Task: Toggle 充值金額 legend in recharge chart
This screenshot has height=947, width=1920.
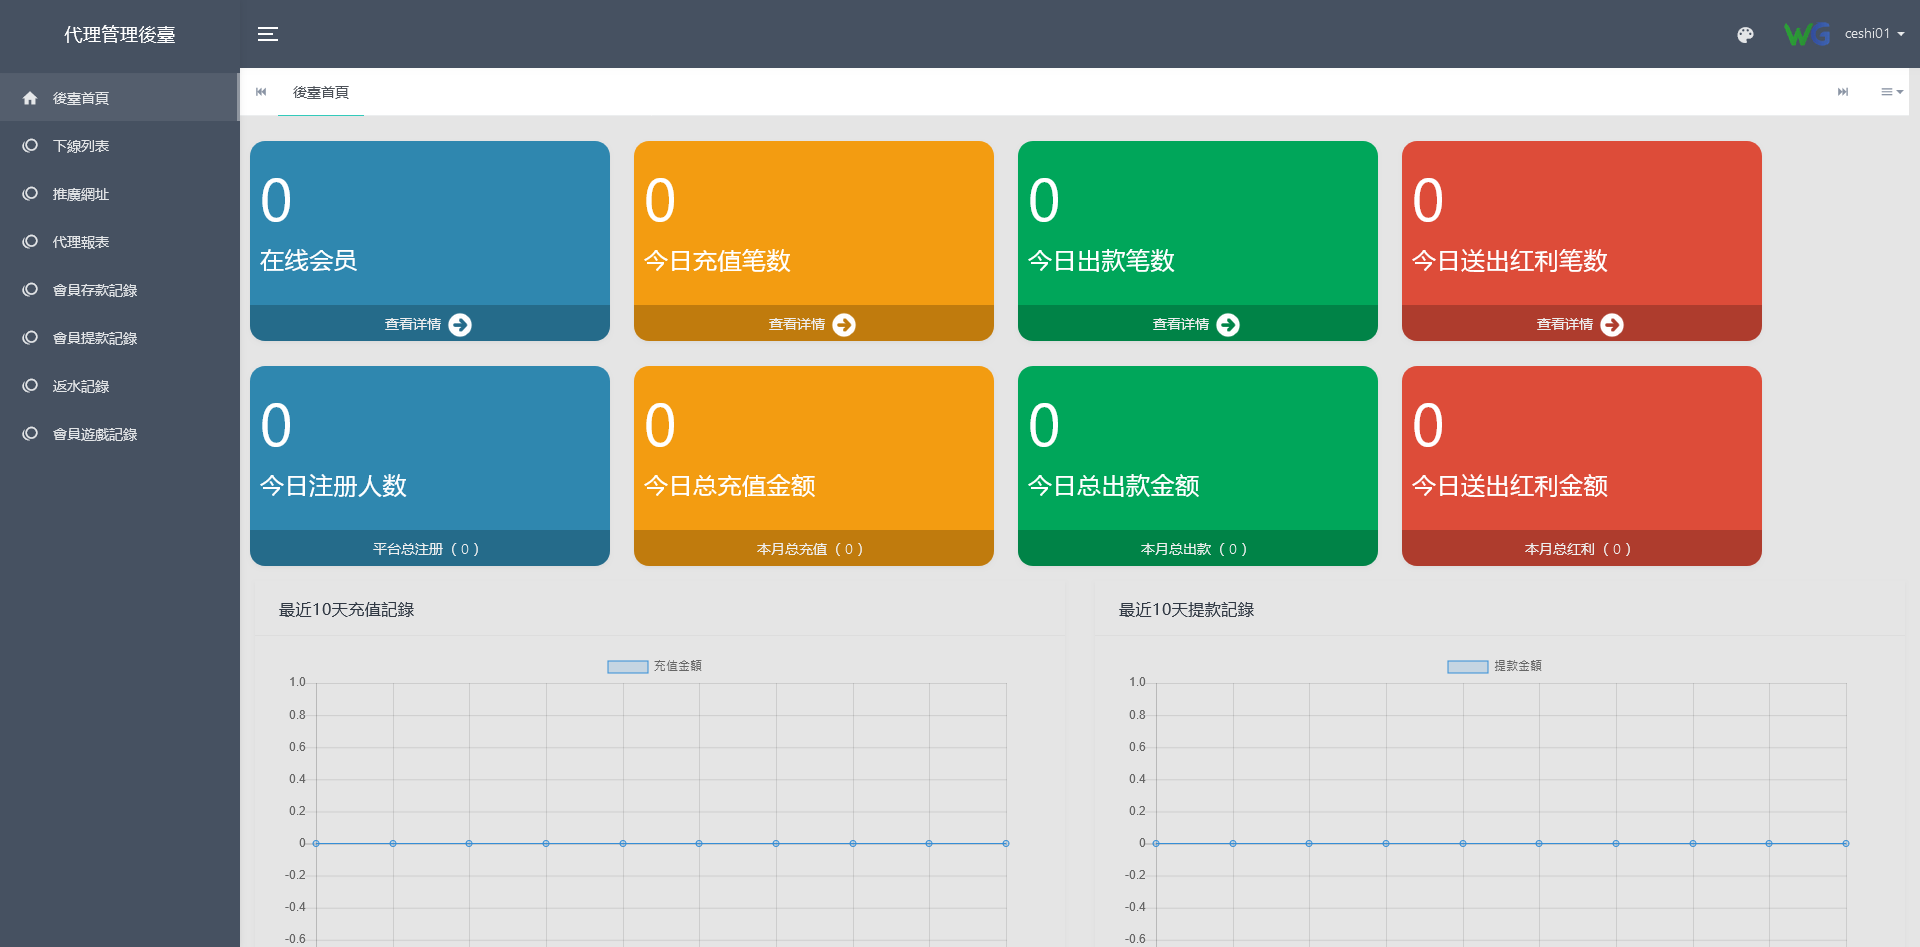Action: (x=654, y=666)
